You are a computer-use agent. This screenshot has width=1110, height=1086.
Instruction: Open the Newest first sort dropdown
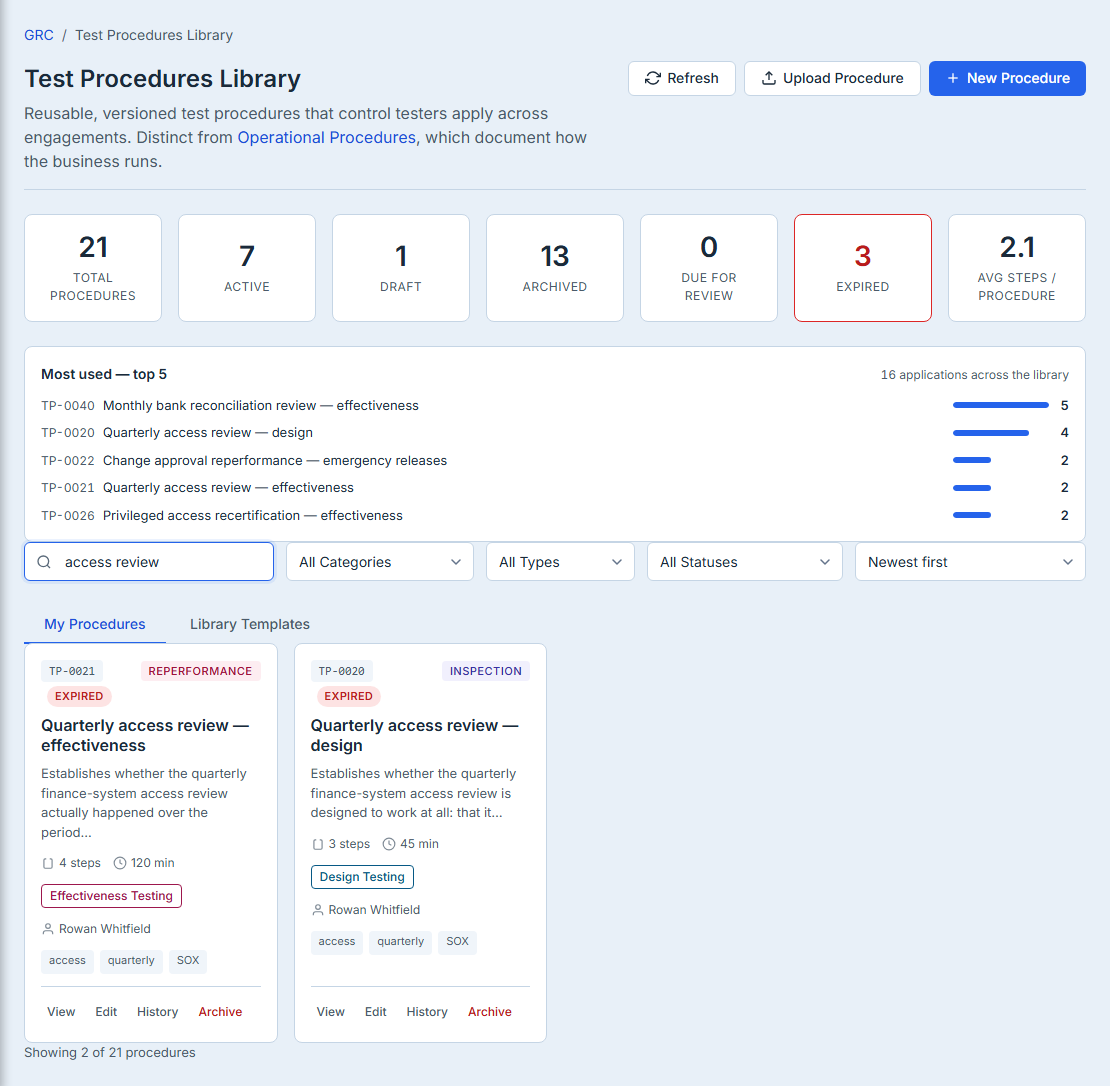[970, 562]
